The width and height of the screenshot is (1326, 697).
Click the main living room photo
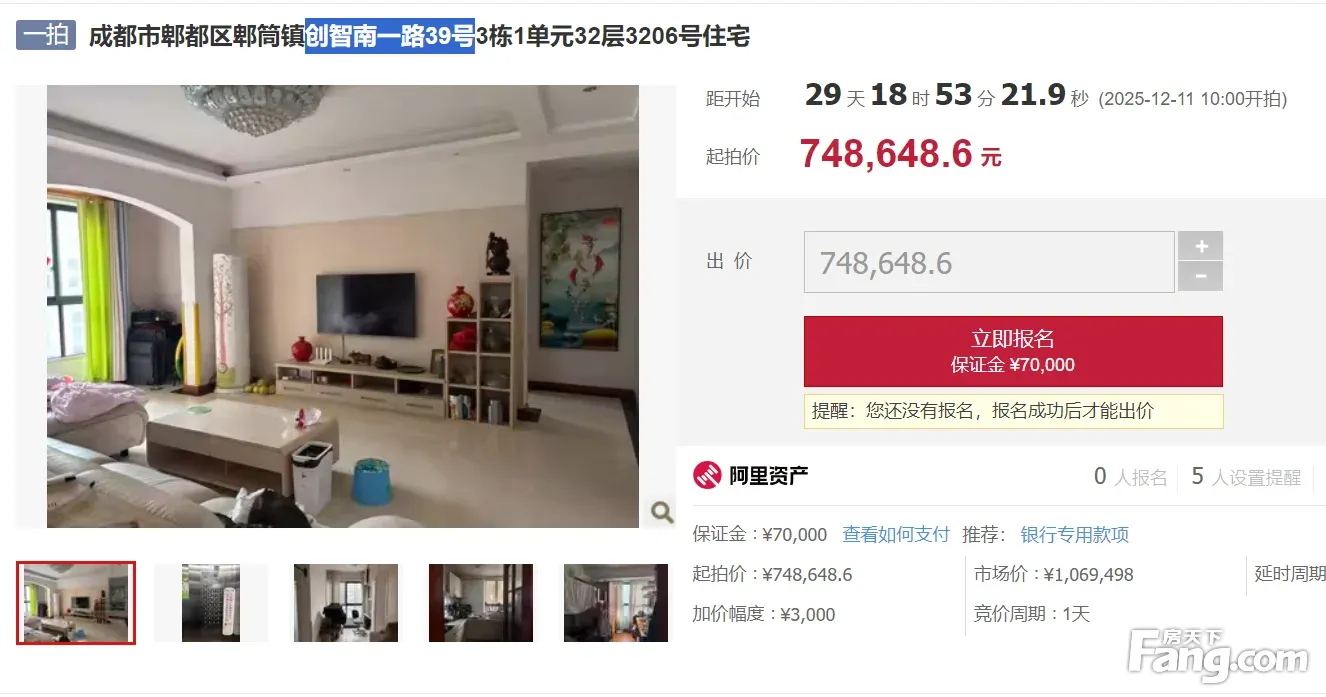[x=343, y=306]
